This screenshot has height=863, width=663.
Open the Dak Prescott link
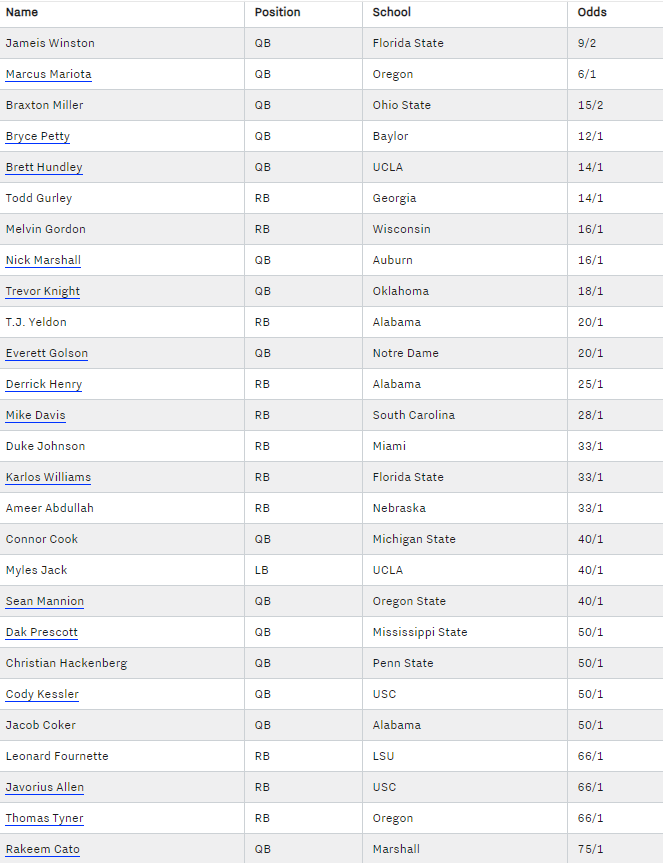tap(41, 632)
